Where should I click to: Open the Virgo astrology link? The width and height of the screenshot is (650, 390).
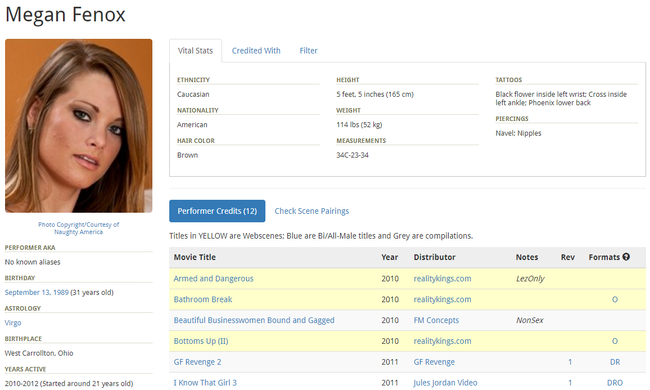[13, 323]
